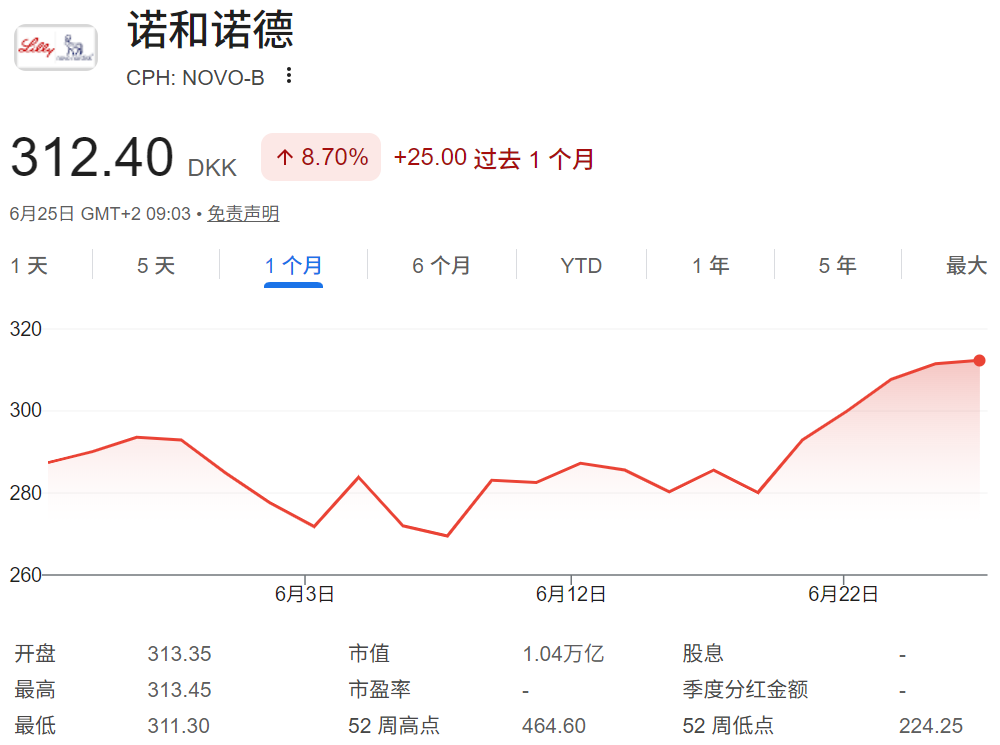Switch to the 5 天 range tab
Viewport: 1000px width, 745px height.
click(156, 265)
